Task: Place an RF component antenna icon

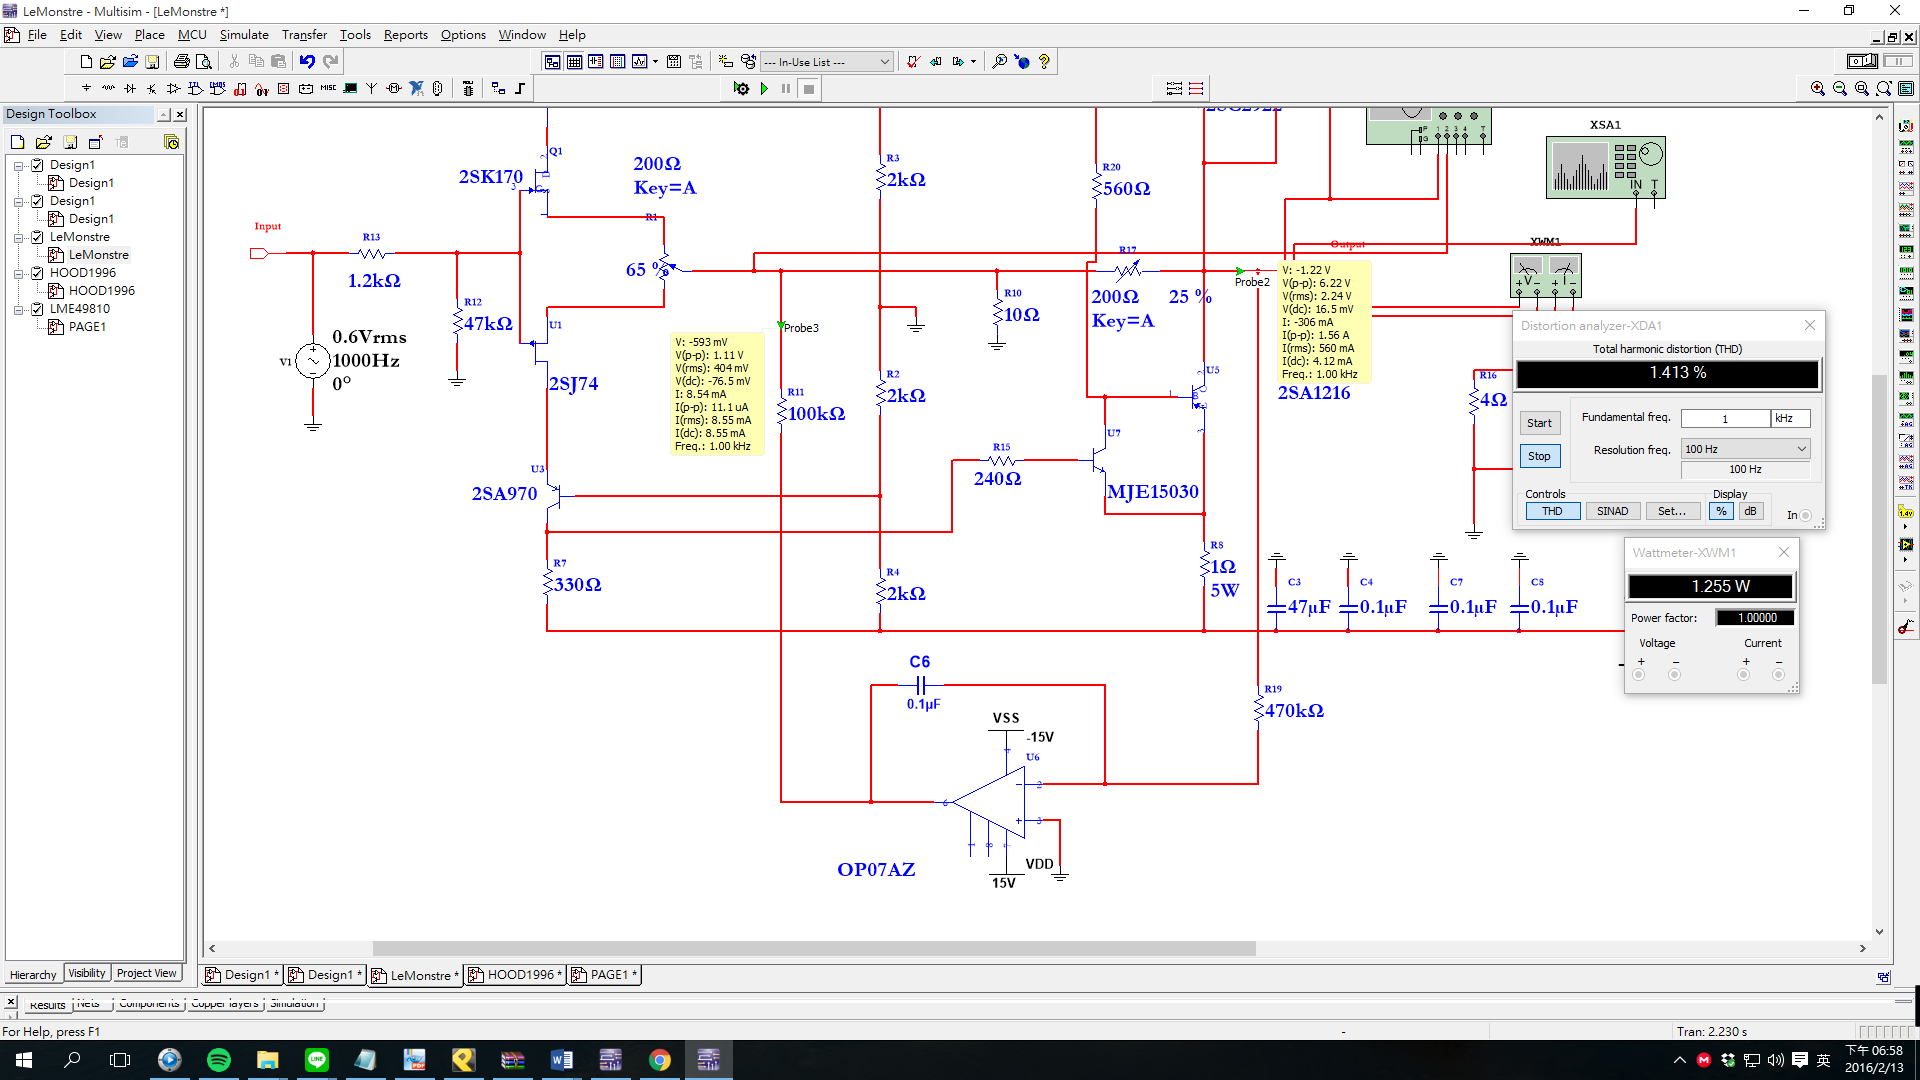Action: coord(372,89)
